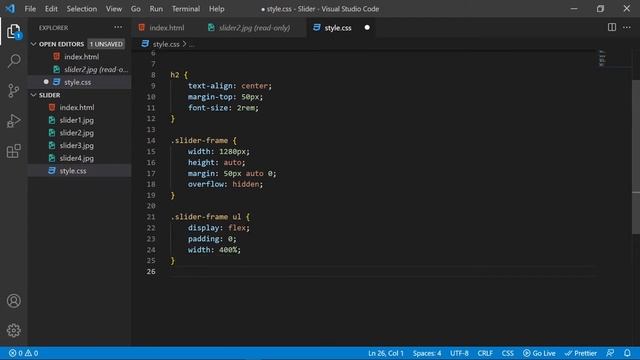Click line number 14 in gutter
The height and width of the screenshot is (360, 640).
pyautogui.click(x=151, y=140)
